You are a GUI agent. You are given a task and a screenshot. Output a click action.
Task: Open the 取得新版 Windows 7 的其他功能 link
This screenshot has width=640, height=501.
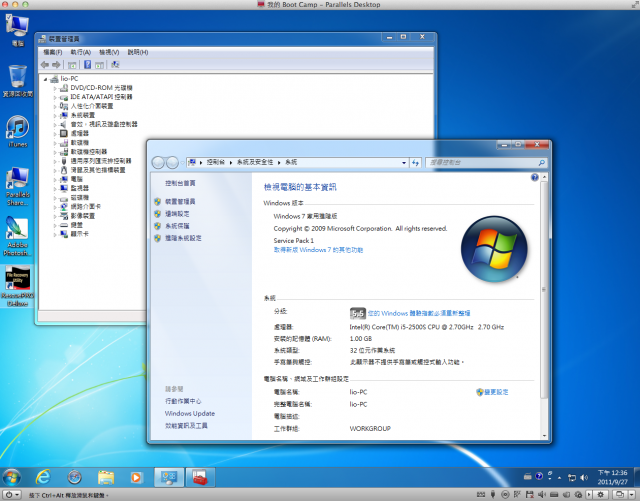pos(318,250)
